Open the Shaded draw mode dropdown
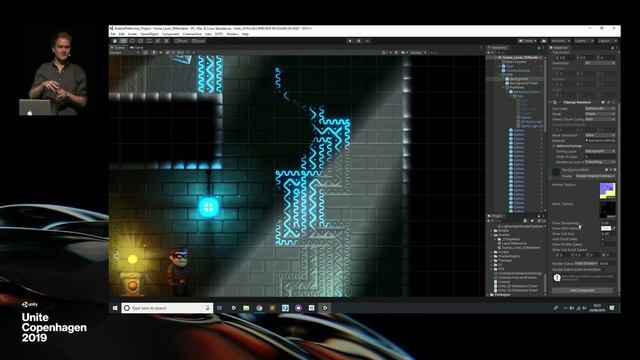This screenshot has width=640, height=360. click(124, 53)
